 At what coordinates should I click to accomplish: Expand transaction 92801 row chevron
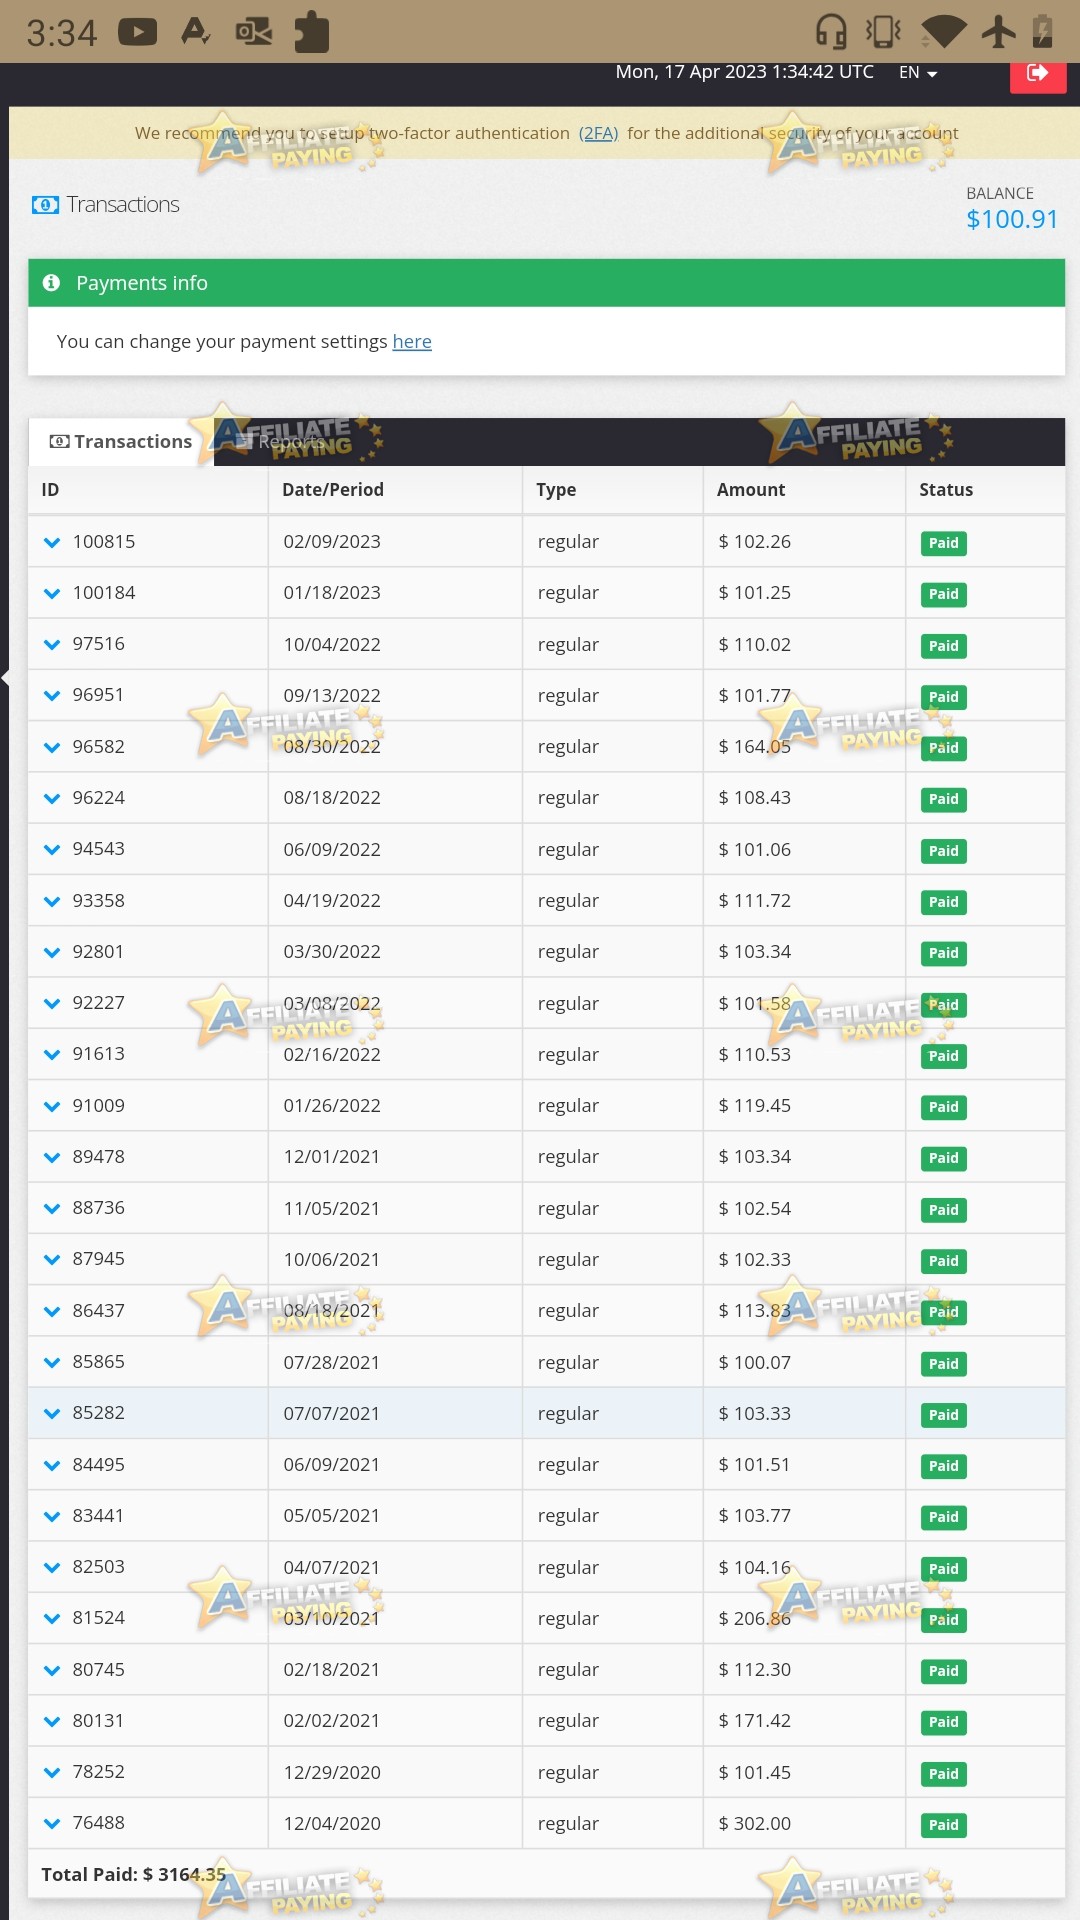point(52,952)
